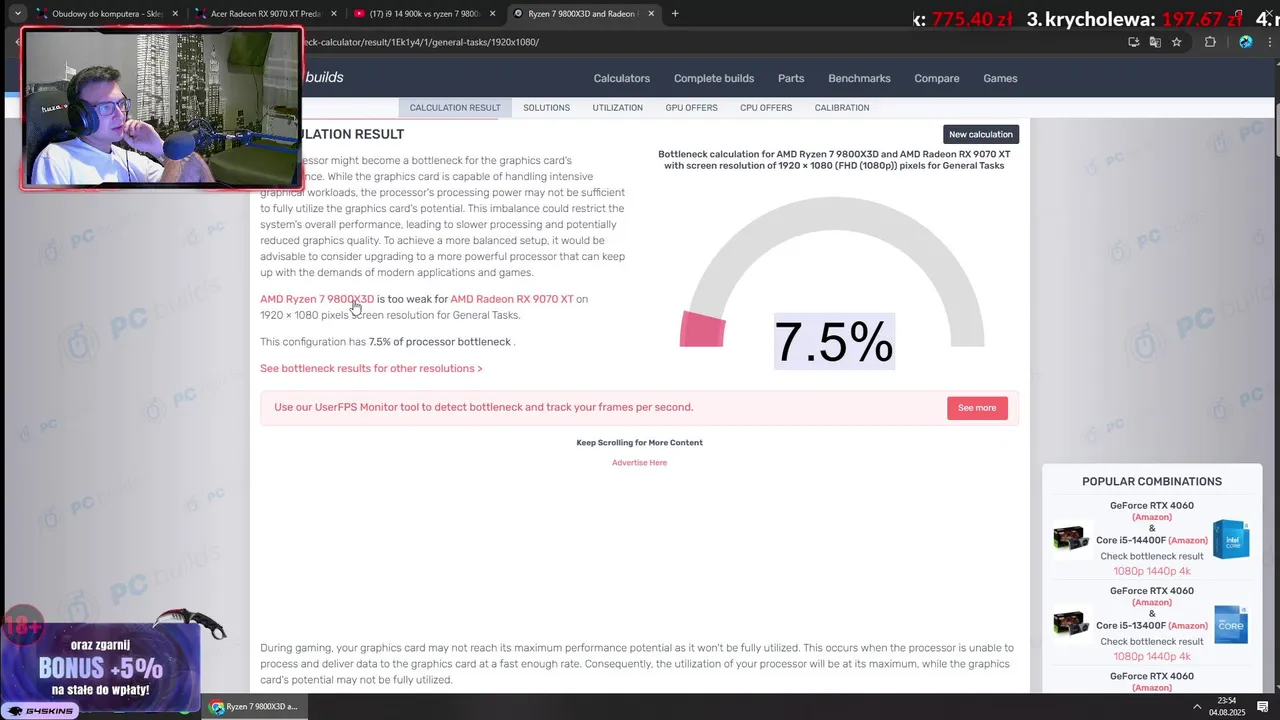The height and width of the screenshot is (720, 1280).
Task: Open Amazon link beside Core i5-13400F
Action: 1188,626
